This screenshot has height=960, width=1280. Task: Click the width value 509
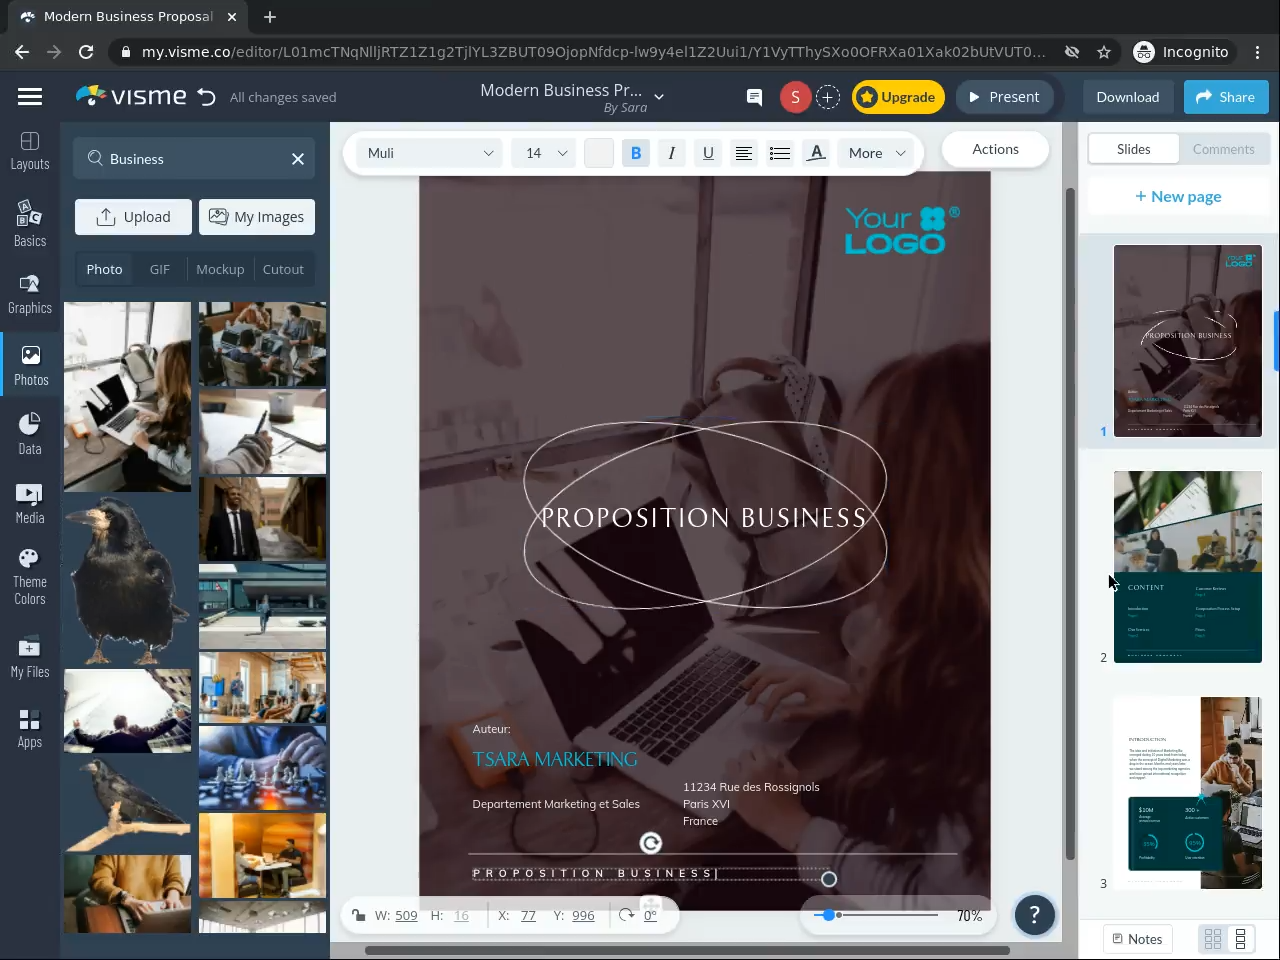(406, 915)
